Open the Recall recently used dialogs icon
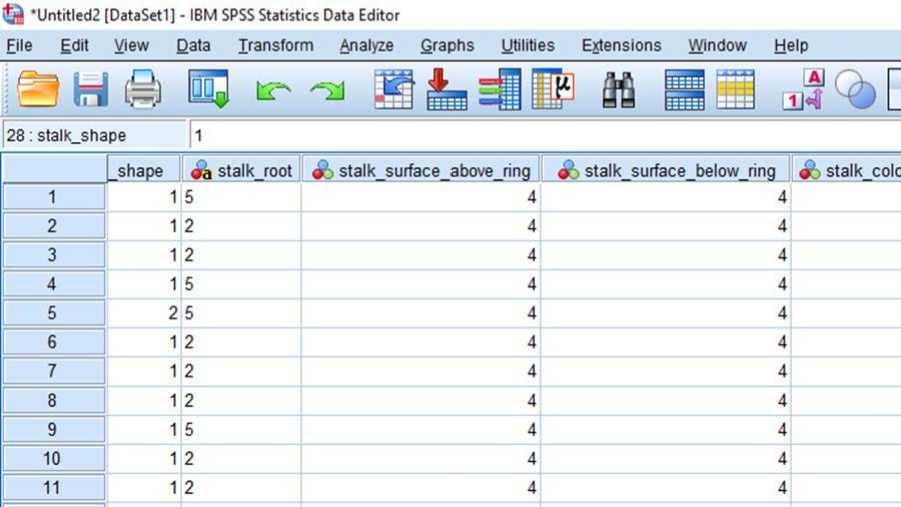Viewport: 901px width, 507px height. [208, 90]
